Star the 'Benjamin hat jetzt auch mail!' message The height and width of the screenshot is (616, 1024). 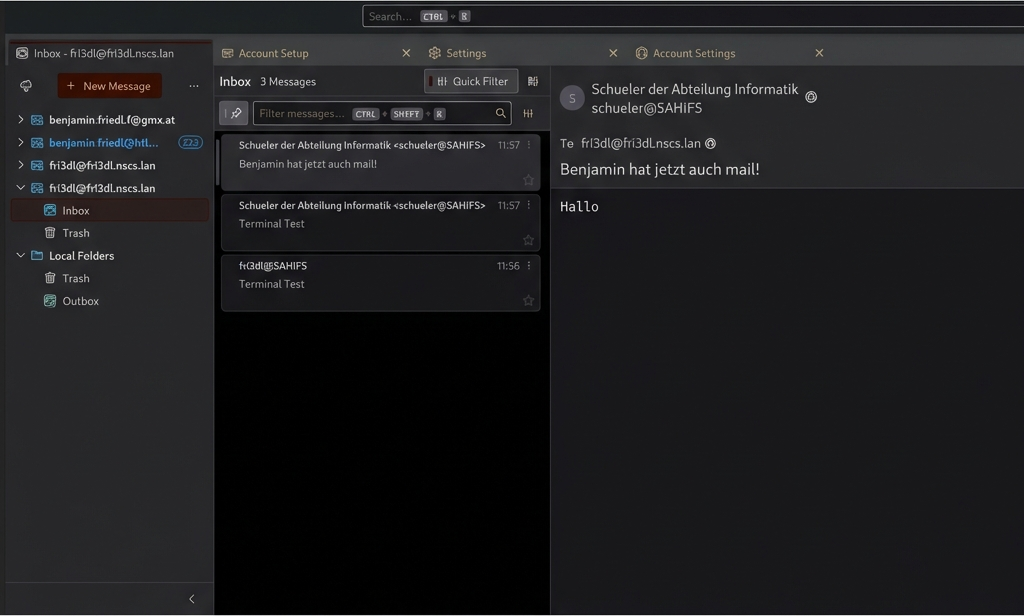(528, 180)
